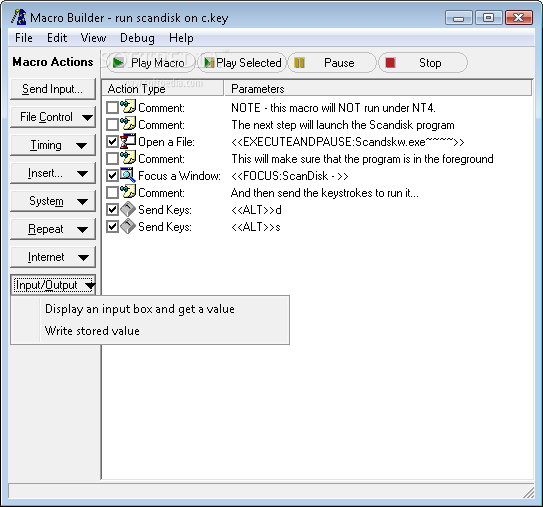Click the Parameters column header

[x=378, y=89]
